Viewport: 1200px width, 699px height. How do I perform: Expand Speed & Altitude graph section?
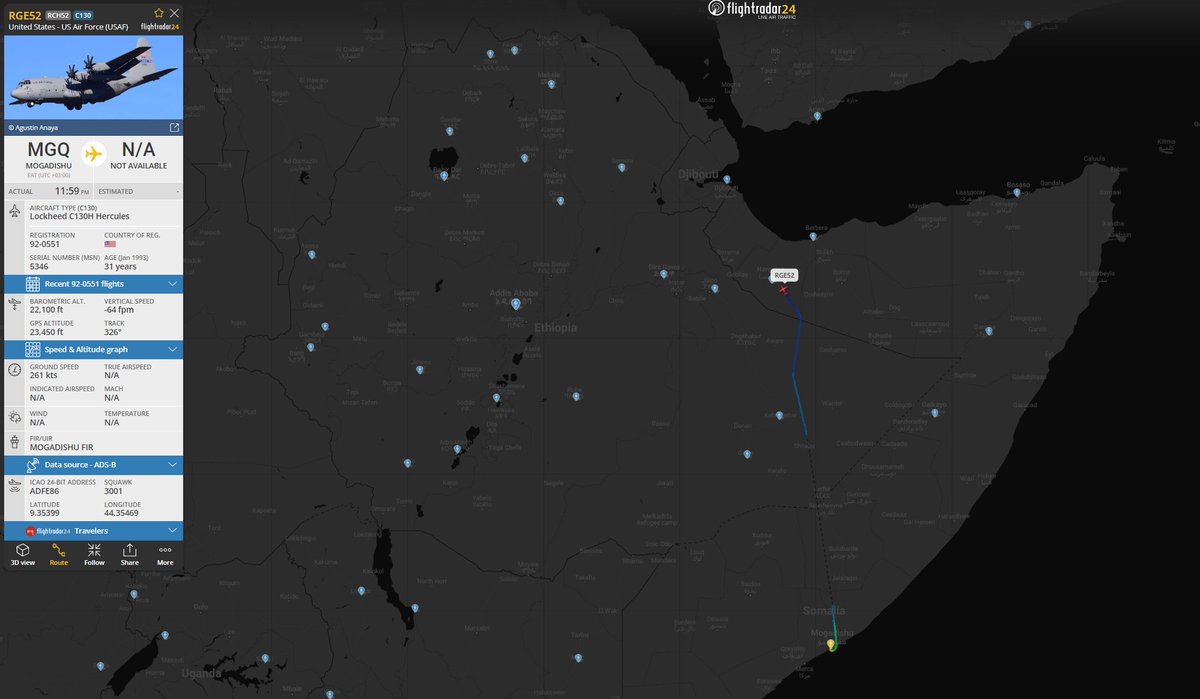coord(94,350)
